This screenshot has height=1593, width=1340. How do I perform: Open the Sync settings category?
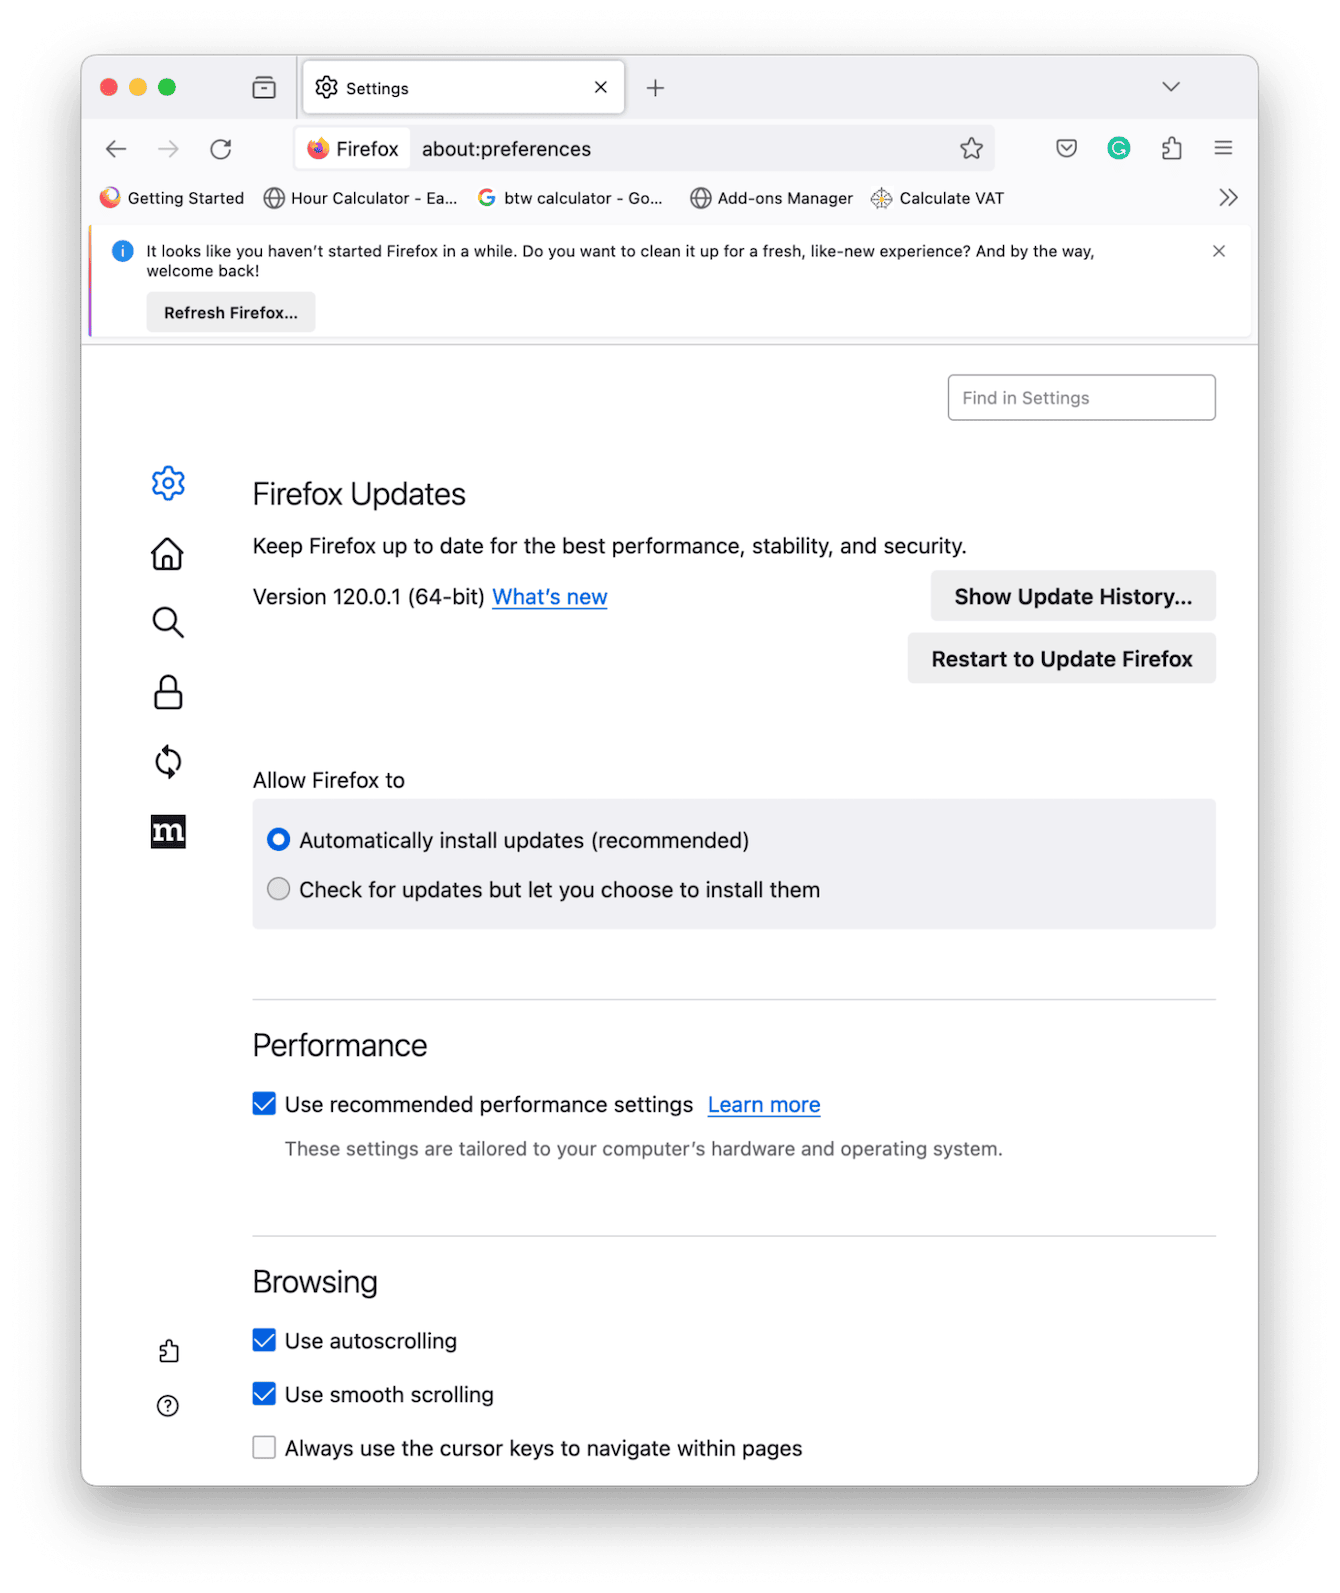tap(168, 762)
